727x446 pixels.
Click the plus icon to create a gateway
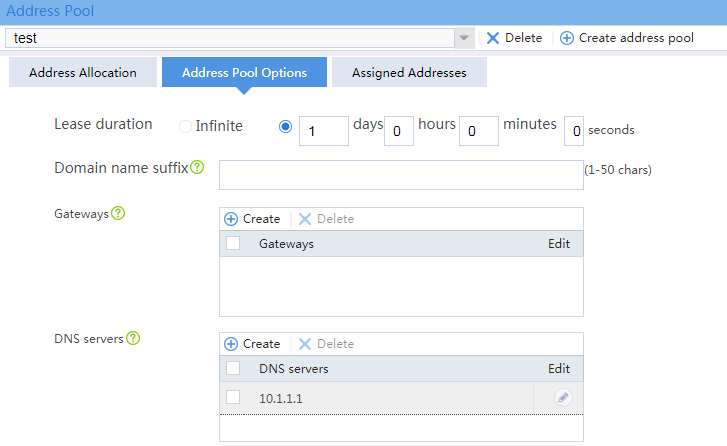(x=231, y=219)
